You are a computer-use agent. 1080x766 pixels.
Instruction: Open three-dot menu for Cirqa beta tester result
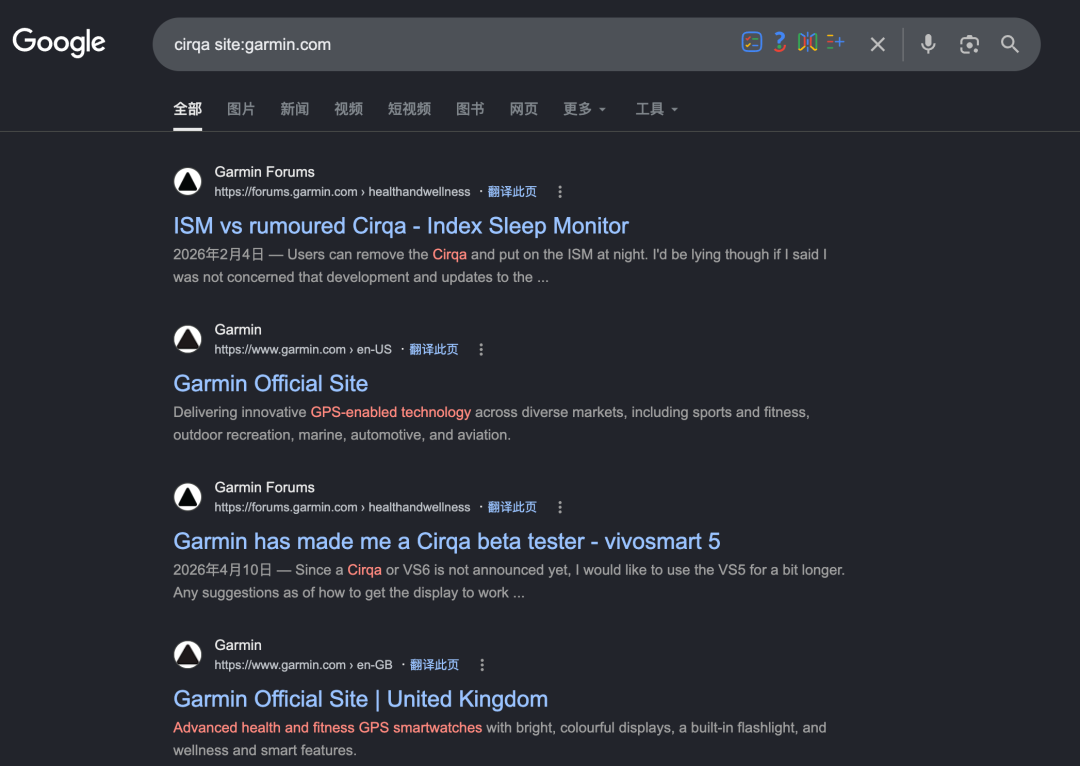click(x=560, y=507)
